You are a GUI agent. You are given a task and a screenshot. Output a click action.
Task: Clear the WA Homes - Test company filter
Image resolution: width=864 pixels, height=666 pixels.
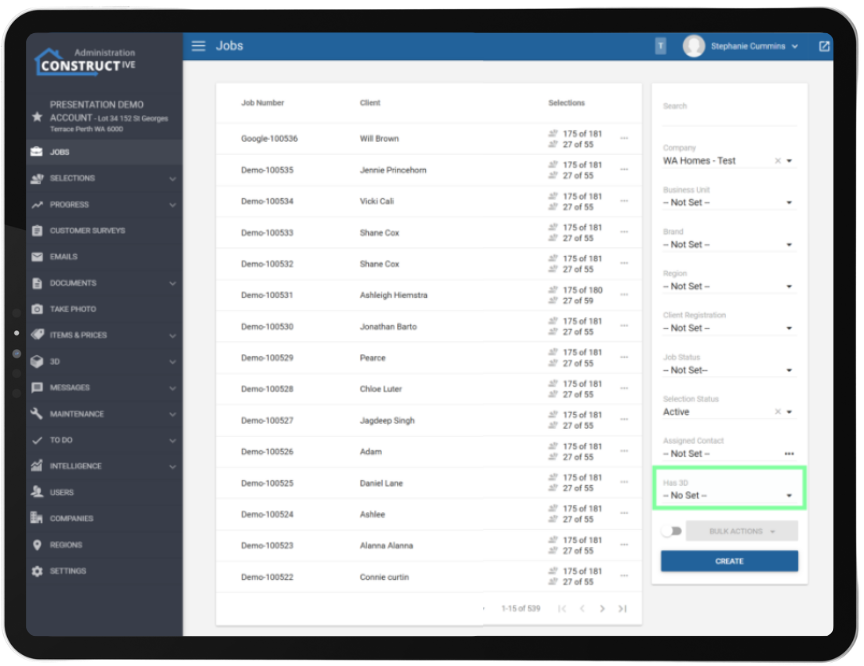point(777,161)
